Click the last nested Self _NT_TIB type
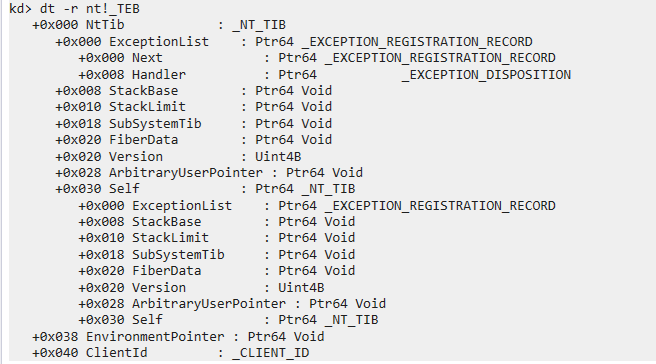The height and width of the screenshot is (364, 656). tap(351, 320)
